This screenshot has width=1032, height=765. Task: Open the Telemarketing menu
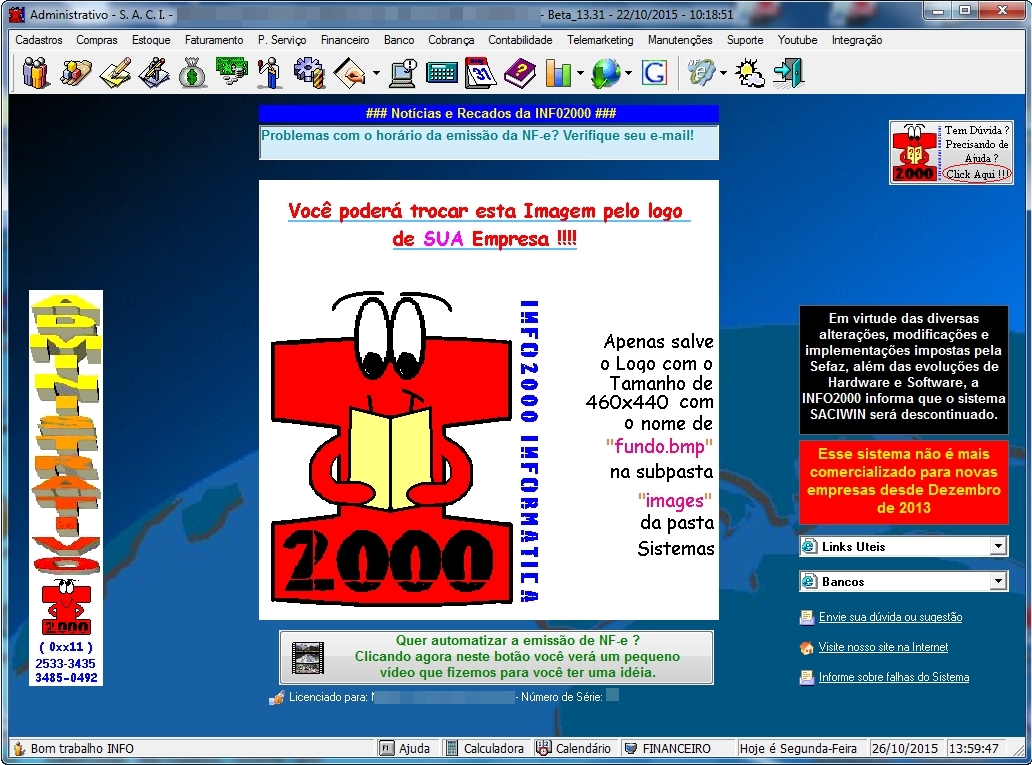[600, 40]
